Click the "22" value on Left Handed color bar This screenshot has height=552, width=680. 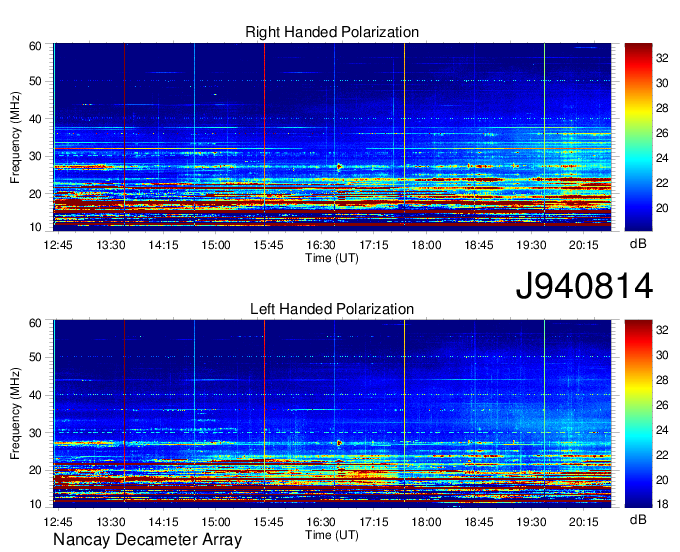click(662, 455)
